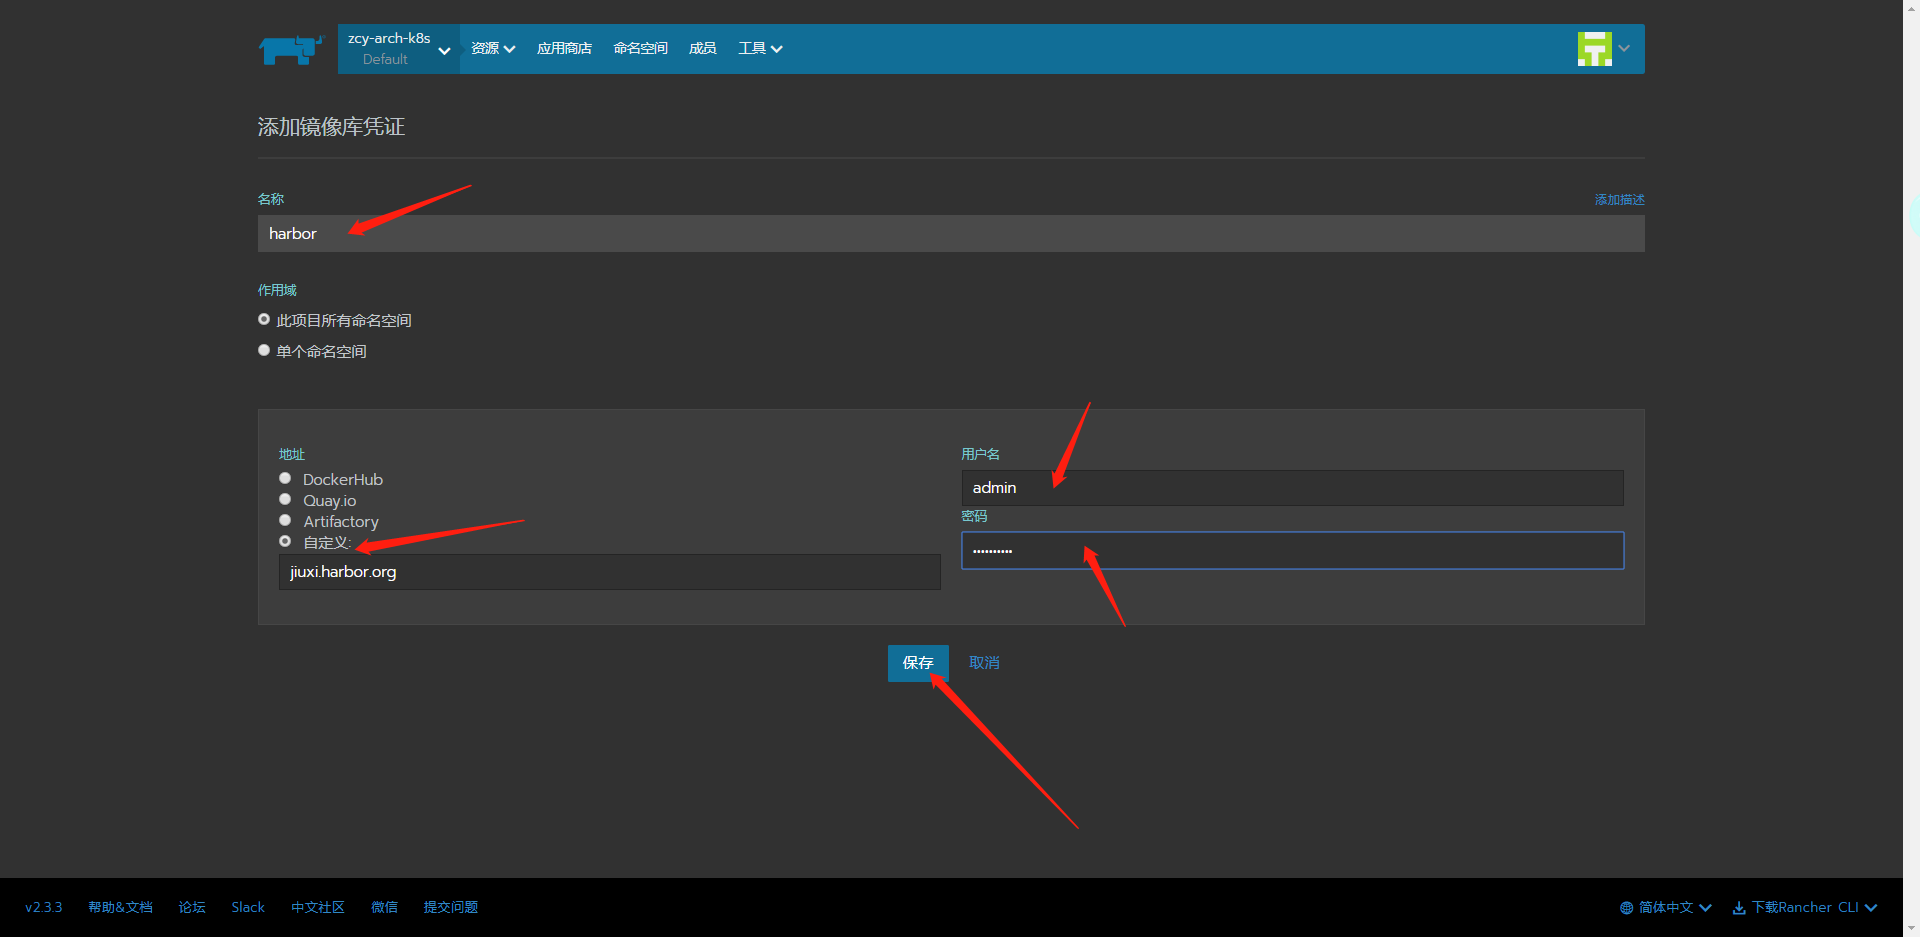This screenshot has width=1920, height=937.
Task: Open 帮助&文档 footer link
Action: 120,908
